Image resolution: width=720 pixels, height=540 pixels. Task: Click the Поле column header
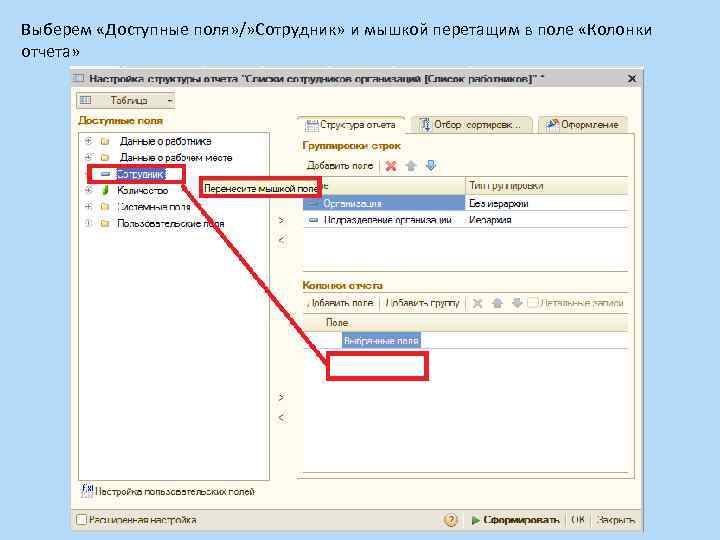point(465,323)
